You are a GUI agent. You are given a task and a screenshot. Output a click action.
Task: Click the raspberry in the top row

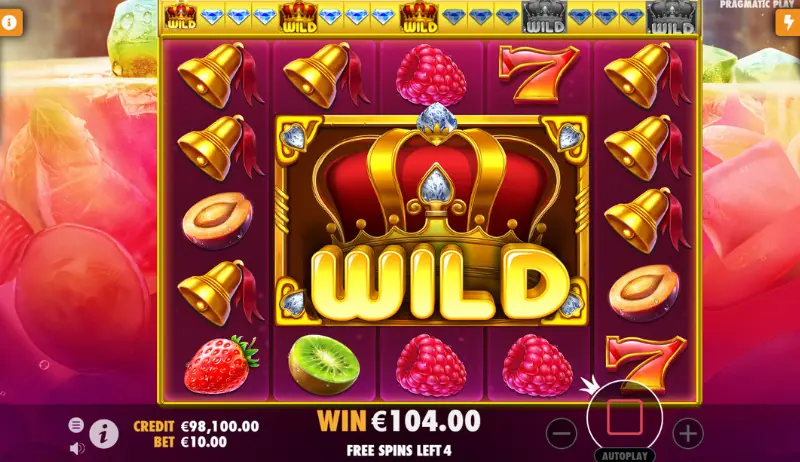point(431,75)
